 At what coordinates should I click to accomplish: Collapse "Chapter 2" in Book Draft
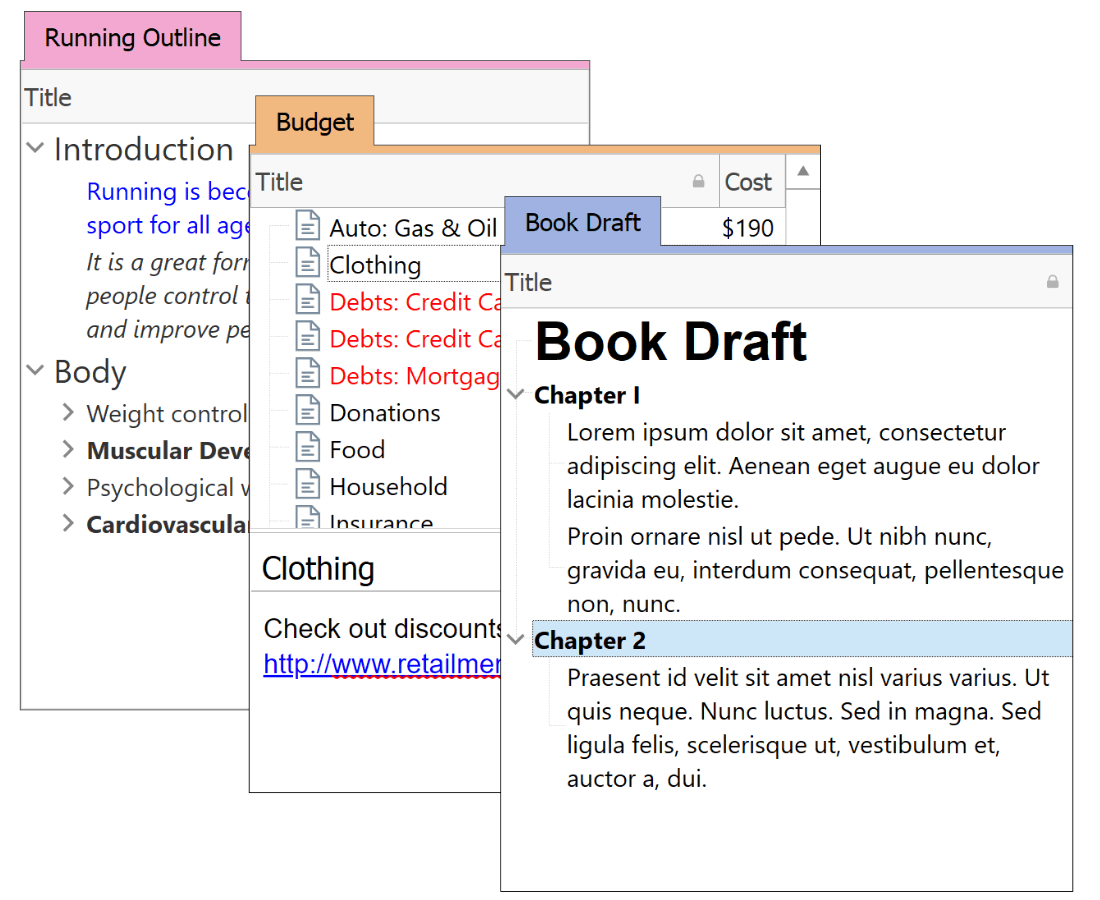(x=514, y=638)
